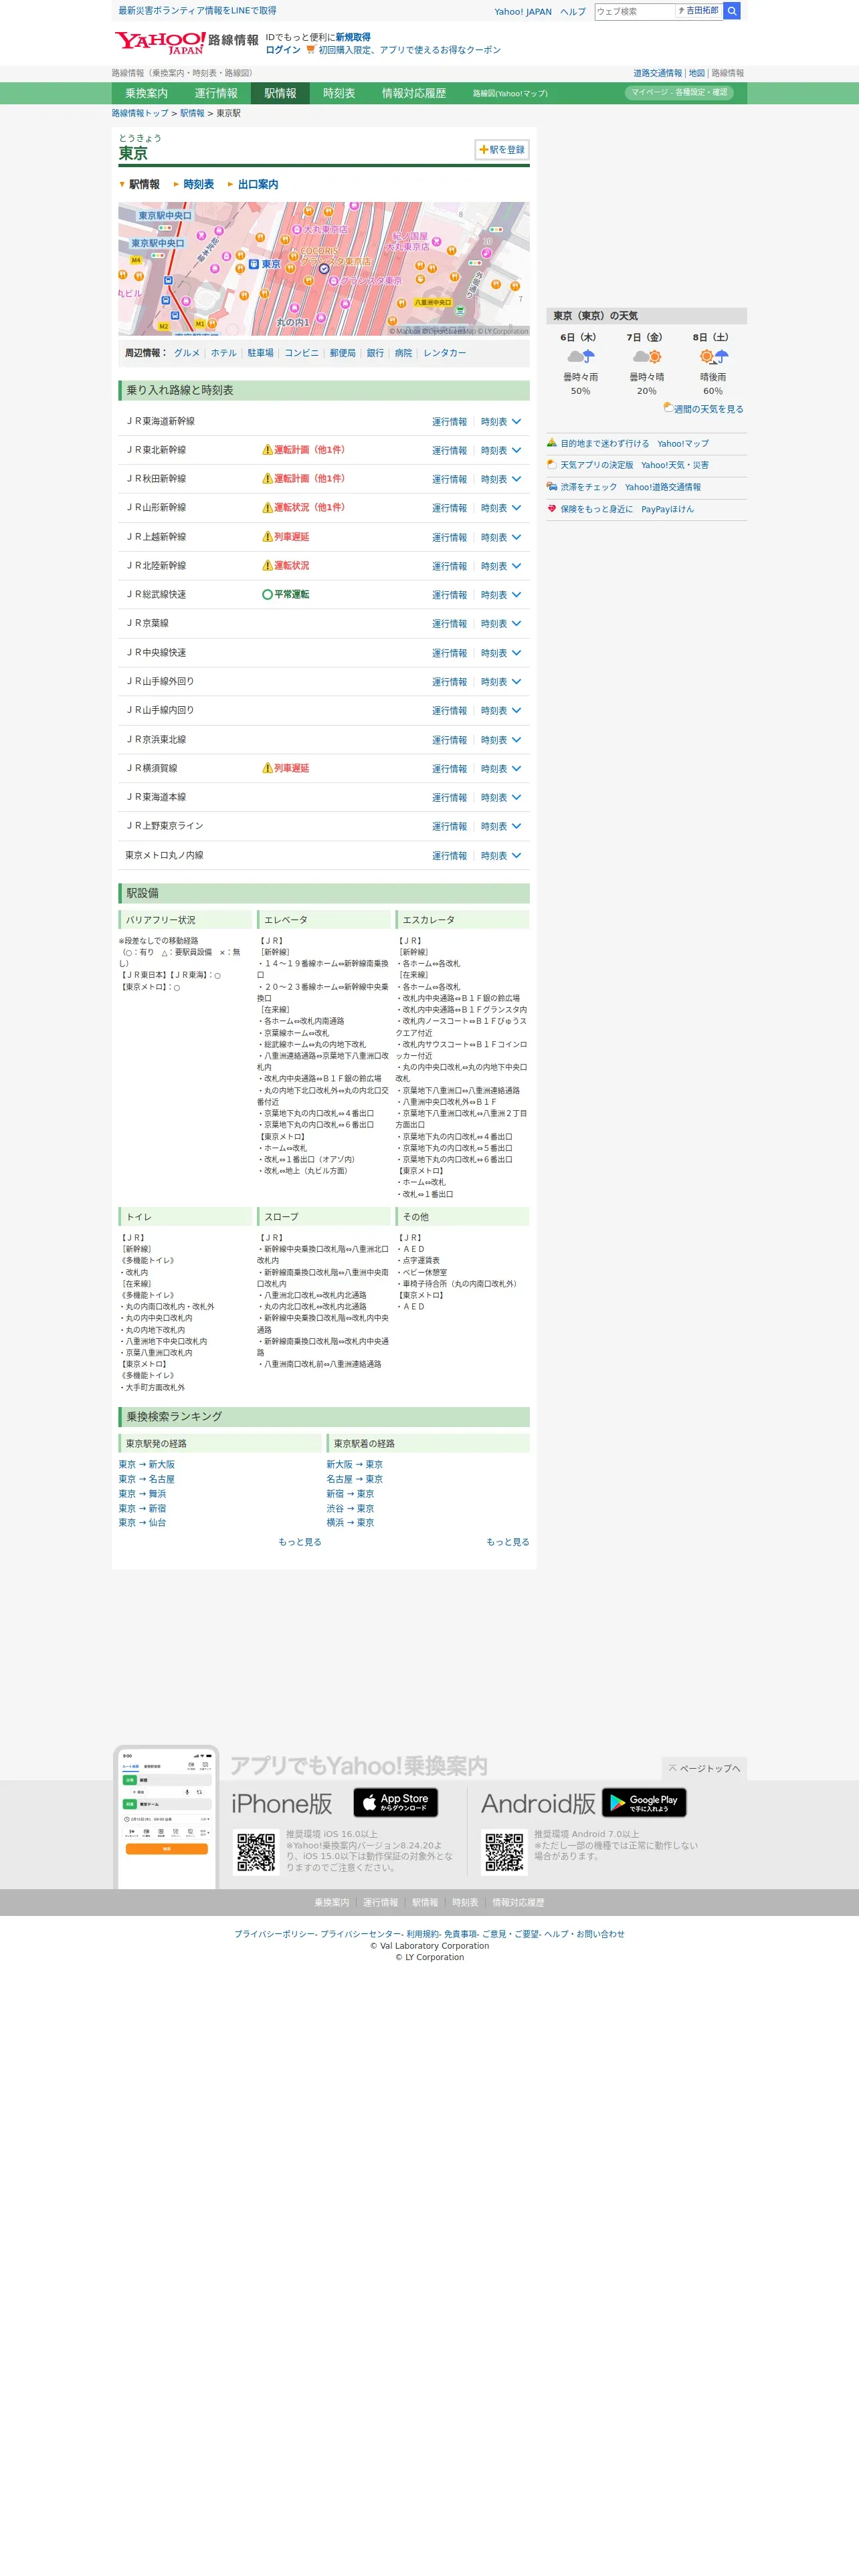Click the PayPayほけん heart icon
This screenshot has width=859, height=2576.
(551, 509)
